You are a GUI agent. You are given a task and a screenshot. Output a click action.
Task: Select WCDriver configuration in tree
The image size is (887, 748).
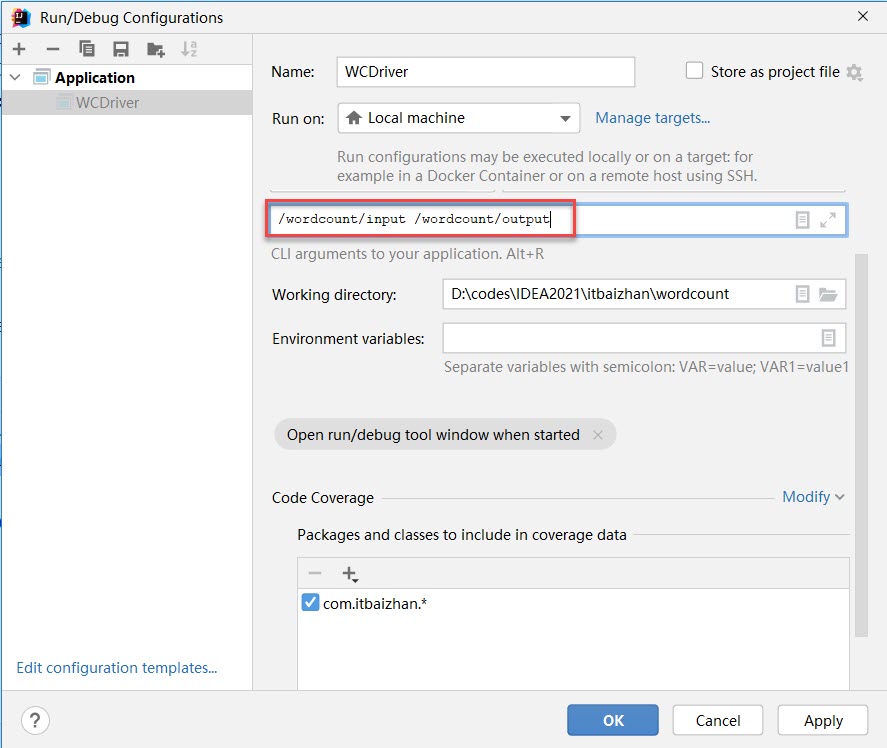click(127, 102)
